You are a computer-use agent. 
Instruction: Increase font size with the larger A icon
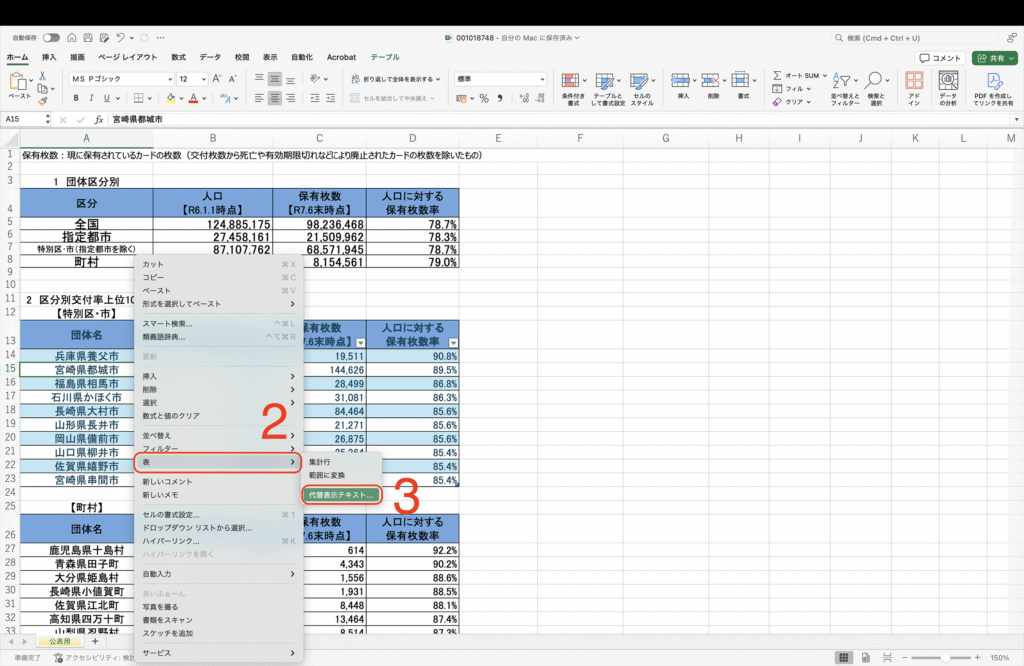217,79
